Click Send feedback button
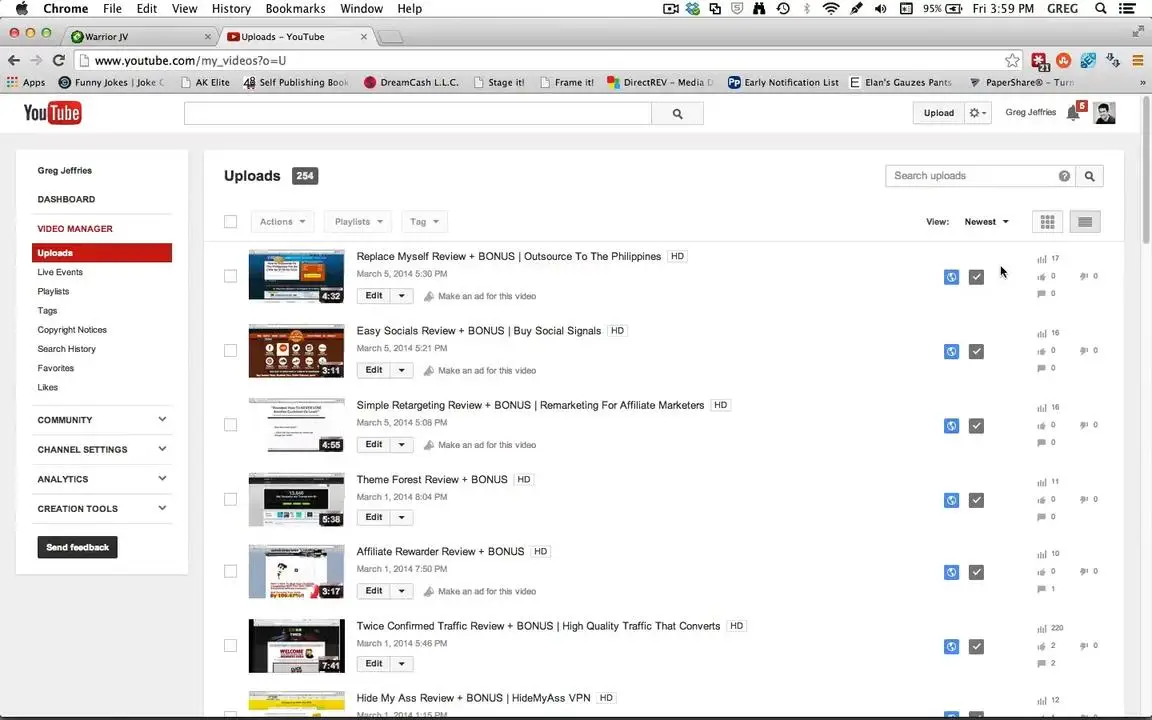 click(x=77, y=547)
